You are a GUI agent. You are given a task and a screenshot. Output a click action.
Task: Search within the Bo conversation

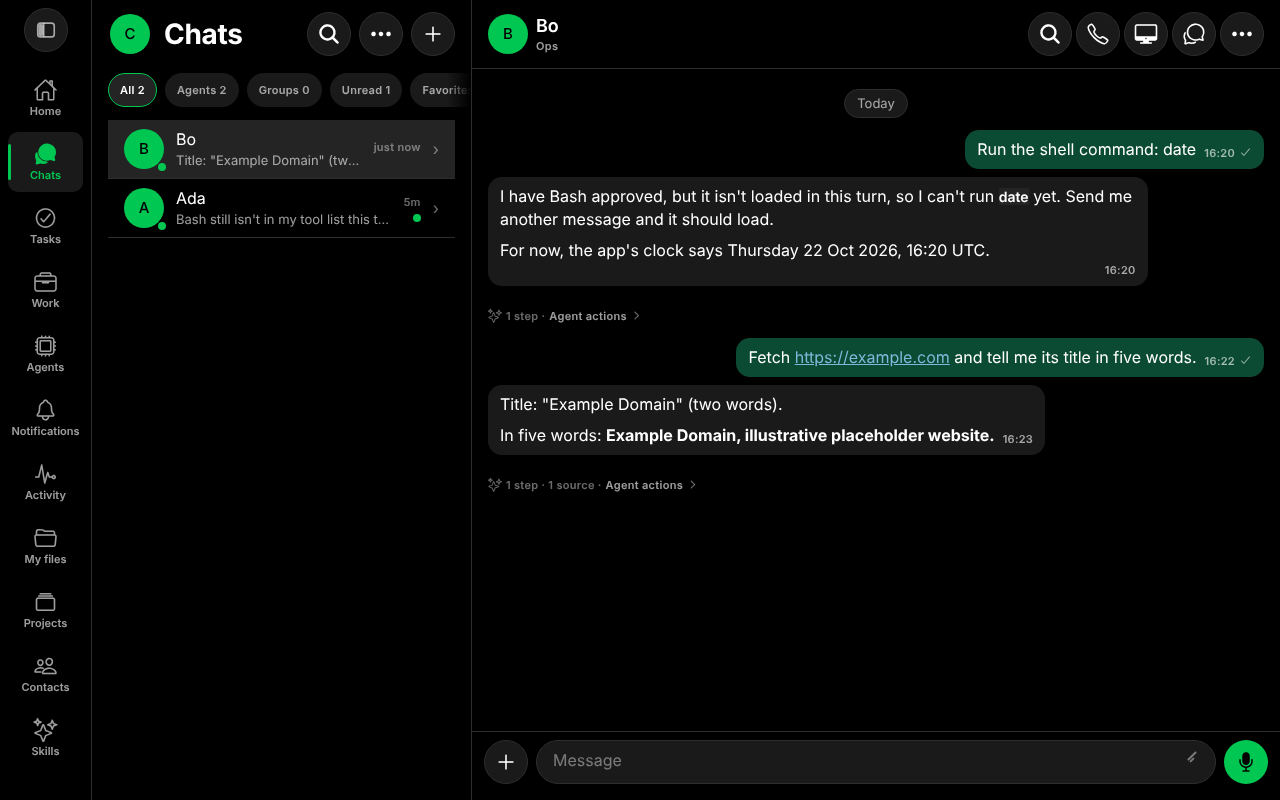point(1050,34)
